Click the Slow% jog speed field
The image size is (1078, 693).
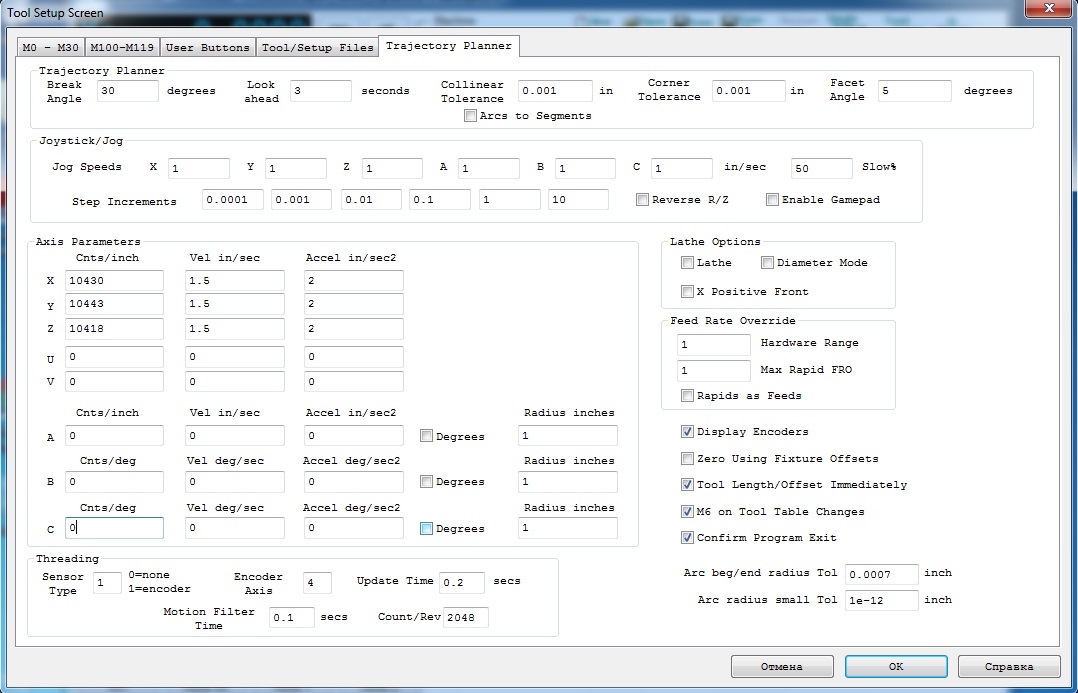point(821,168)
